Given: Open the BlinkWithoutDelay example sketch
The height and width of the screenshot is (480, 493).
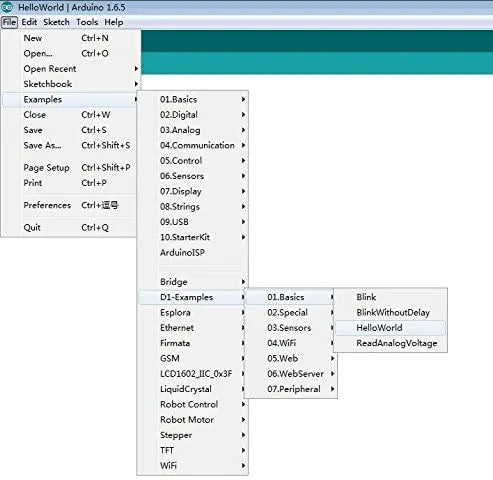Looking at the screenshot, I should 390,312.
